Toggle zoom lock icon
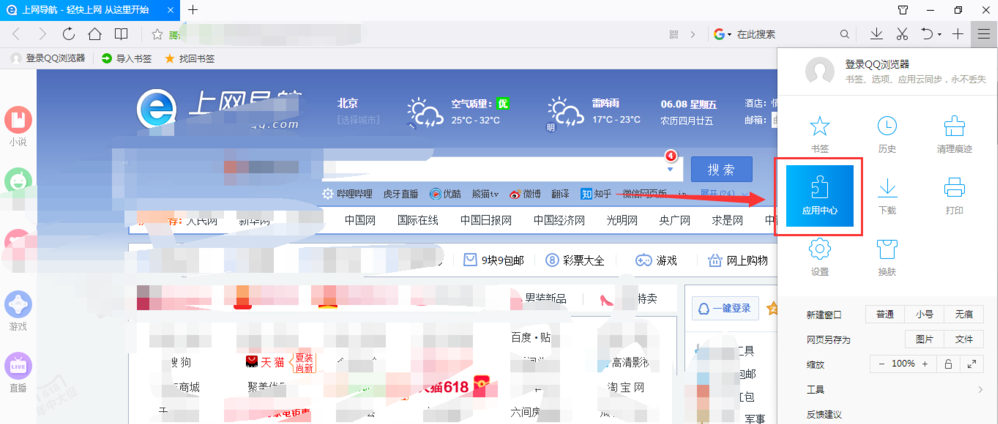 click(x=948, y=364)
